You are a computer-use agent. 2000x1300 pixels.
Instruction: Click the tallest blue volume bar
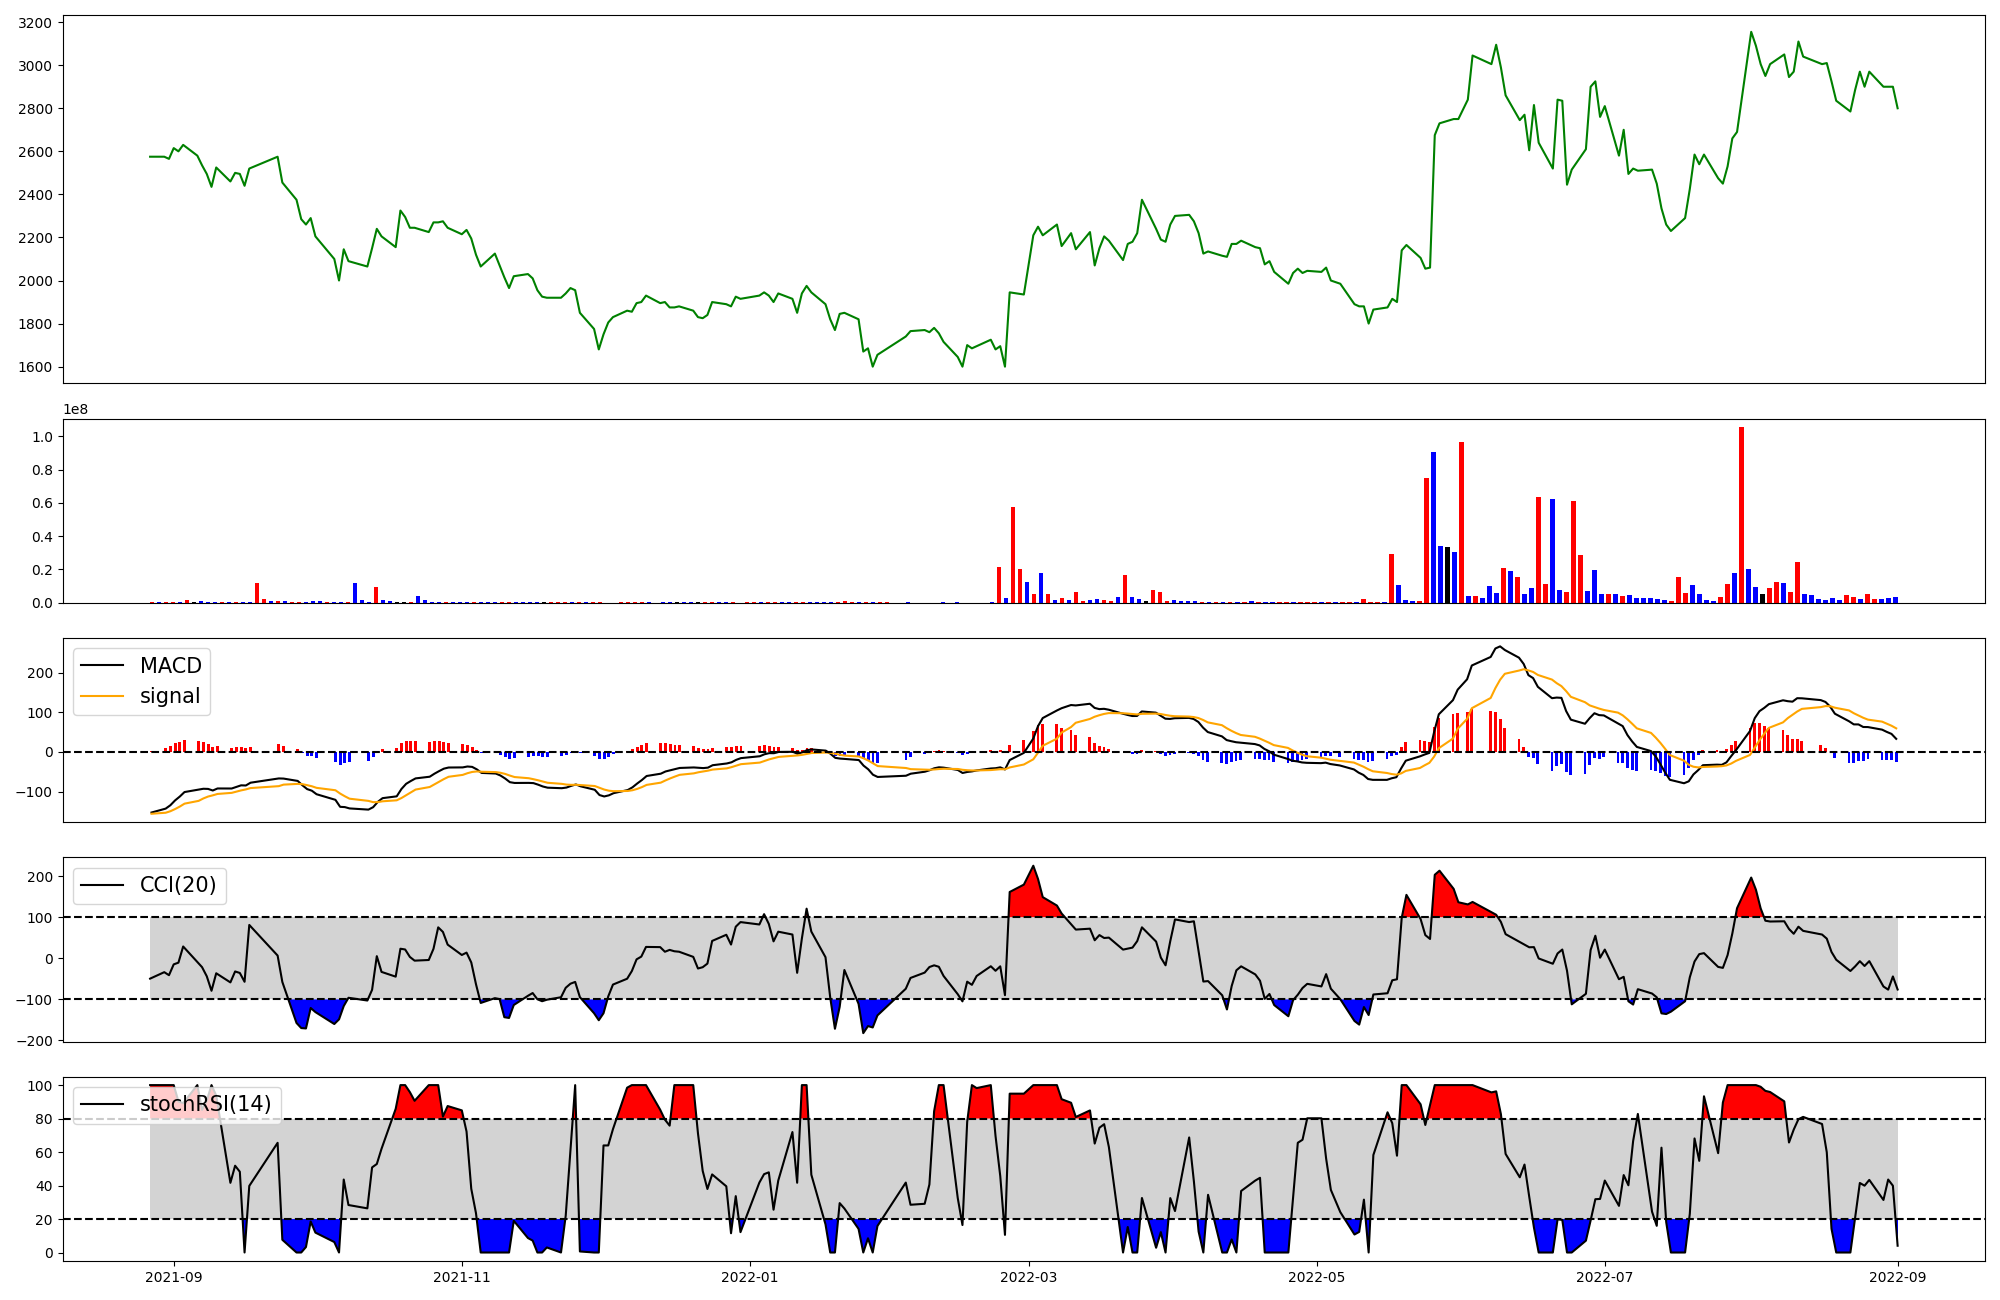pos(1433,527)
